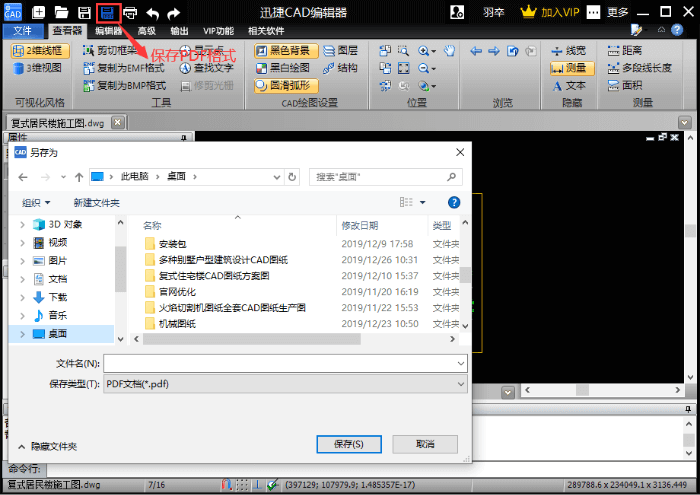
Task: Switch to the 编辑器 tab
Action: click(108, 31)
